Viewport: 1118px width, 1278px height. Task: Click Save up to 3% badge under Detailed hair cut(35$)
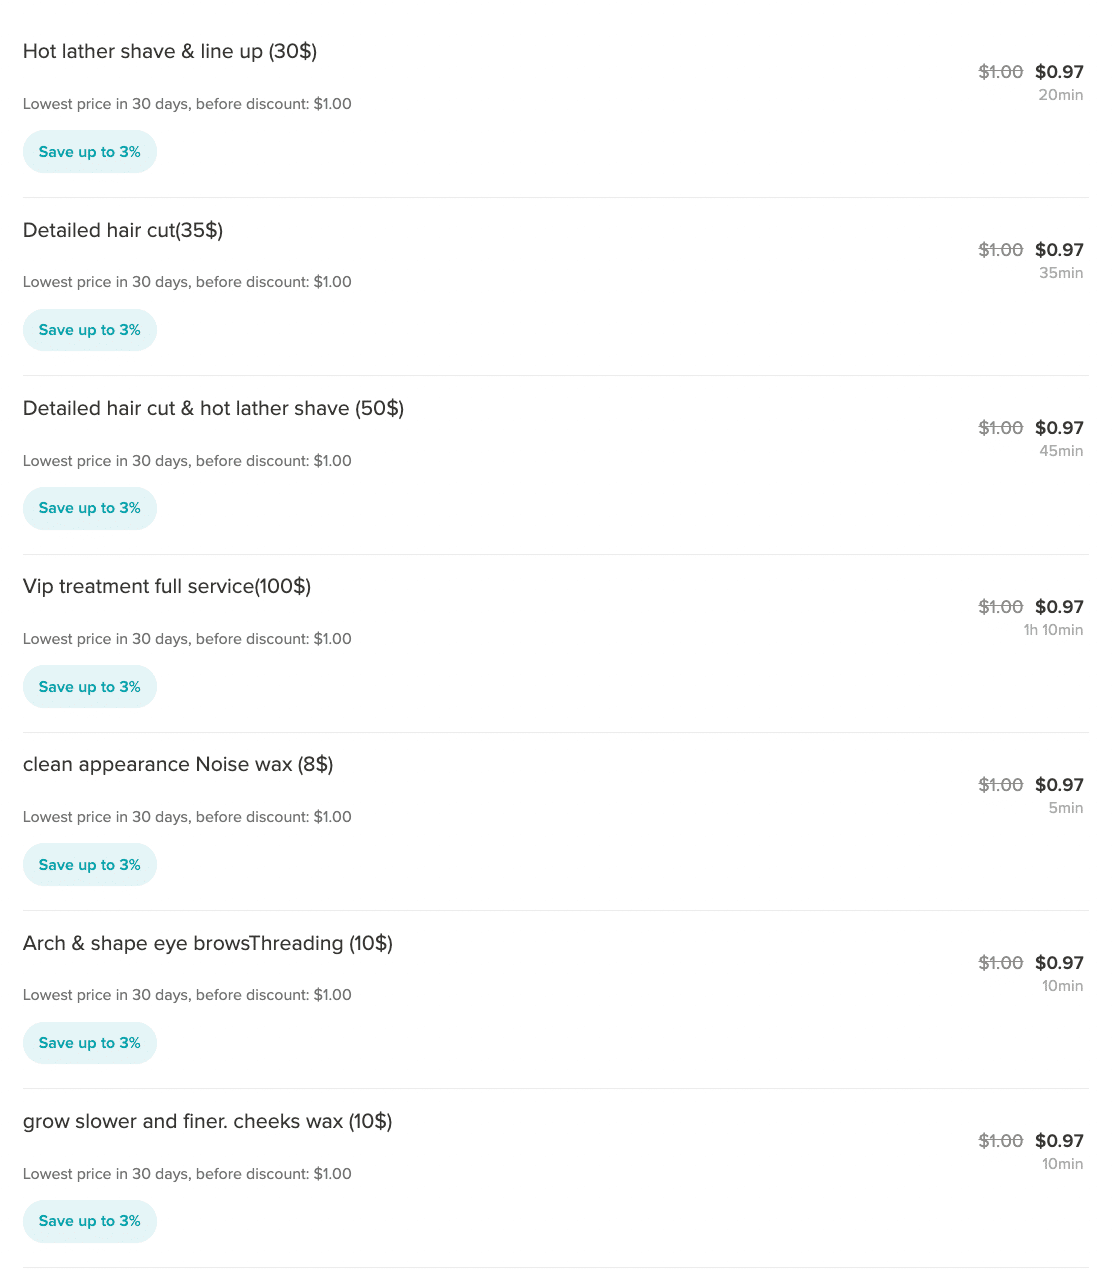tap(90, 330)
